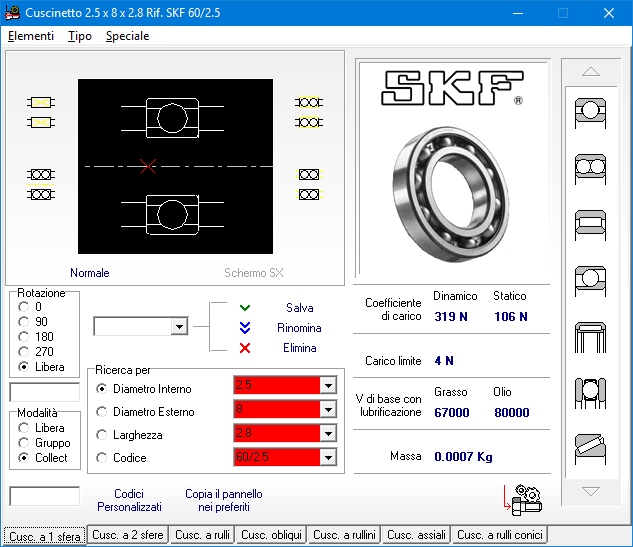Image resolution: width=633 pixels, height=547 pixels.
Task: Click Copia il pannello nei preferiti
Action: (x=224, y=500)
